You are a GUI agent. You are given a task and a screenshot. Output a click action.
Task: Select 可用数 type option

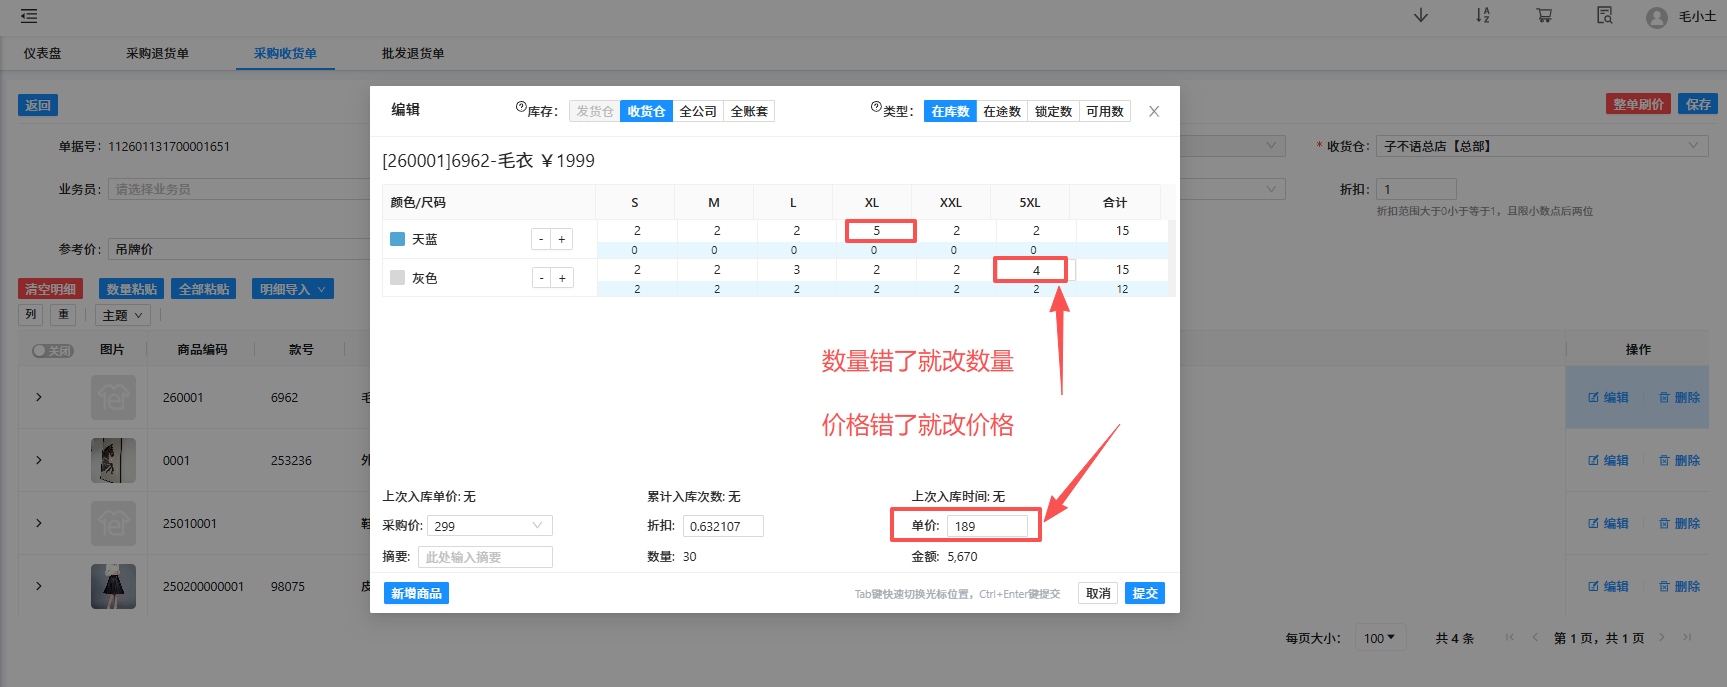[1105, 111]
